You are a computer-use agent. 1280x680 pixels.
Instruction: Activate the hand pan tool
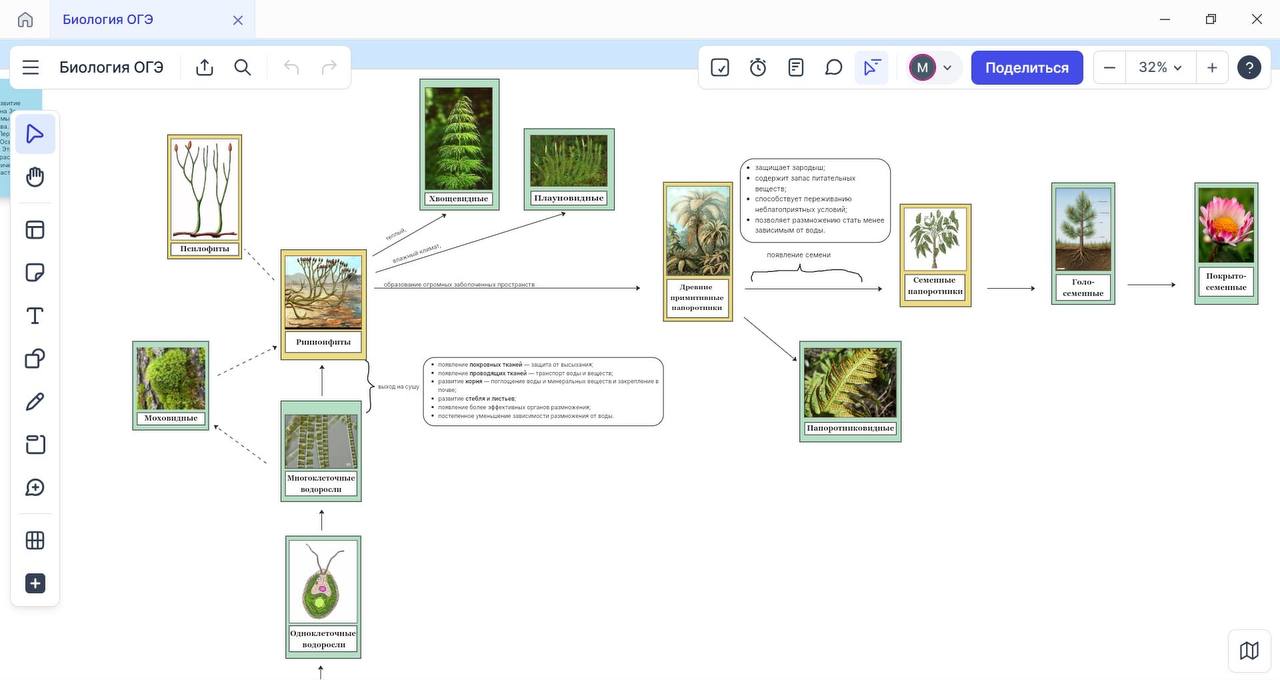click(x=35, y=177)
